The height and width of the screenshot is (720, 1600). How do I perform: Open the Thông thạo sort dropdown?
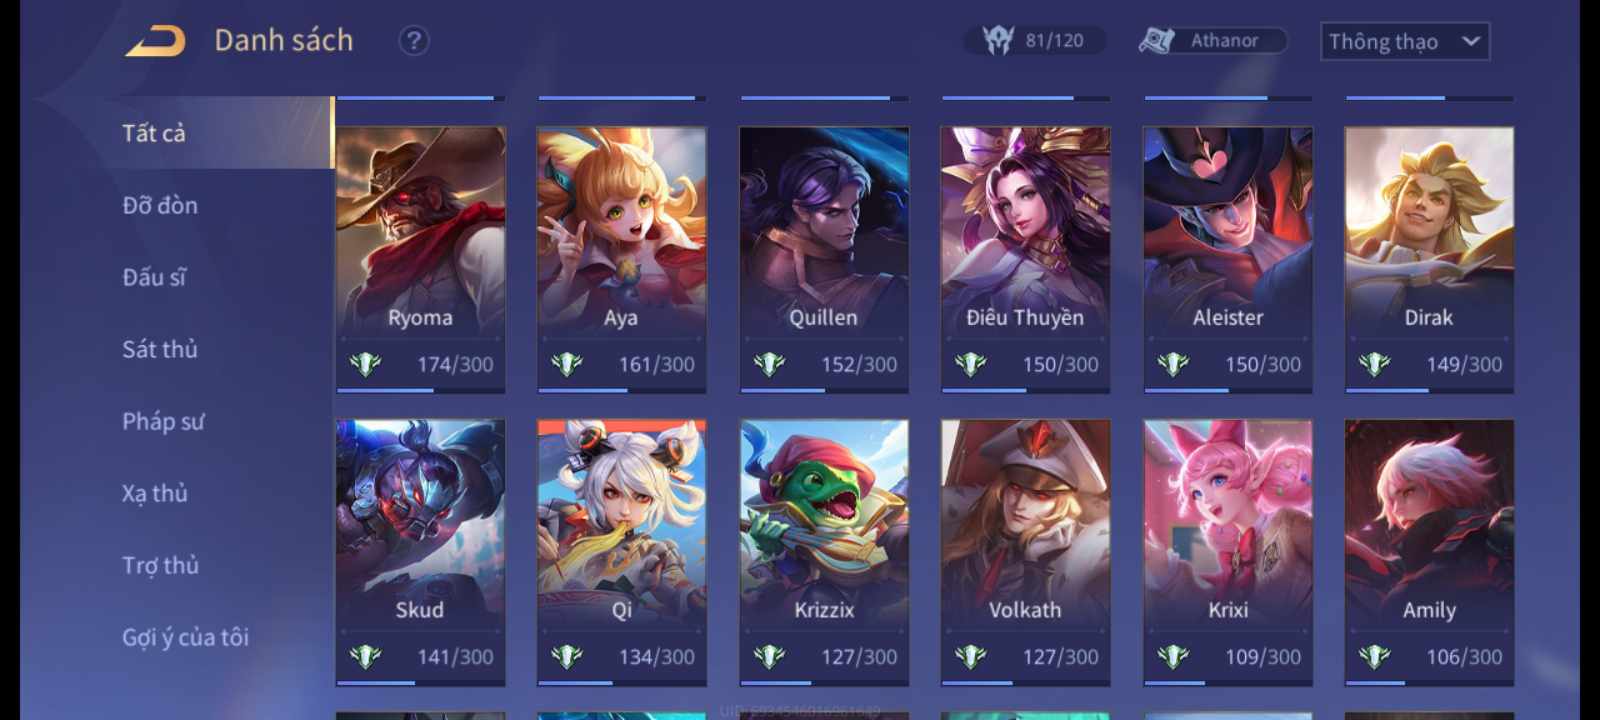click(1405, 41)
